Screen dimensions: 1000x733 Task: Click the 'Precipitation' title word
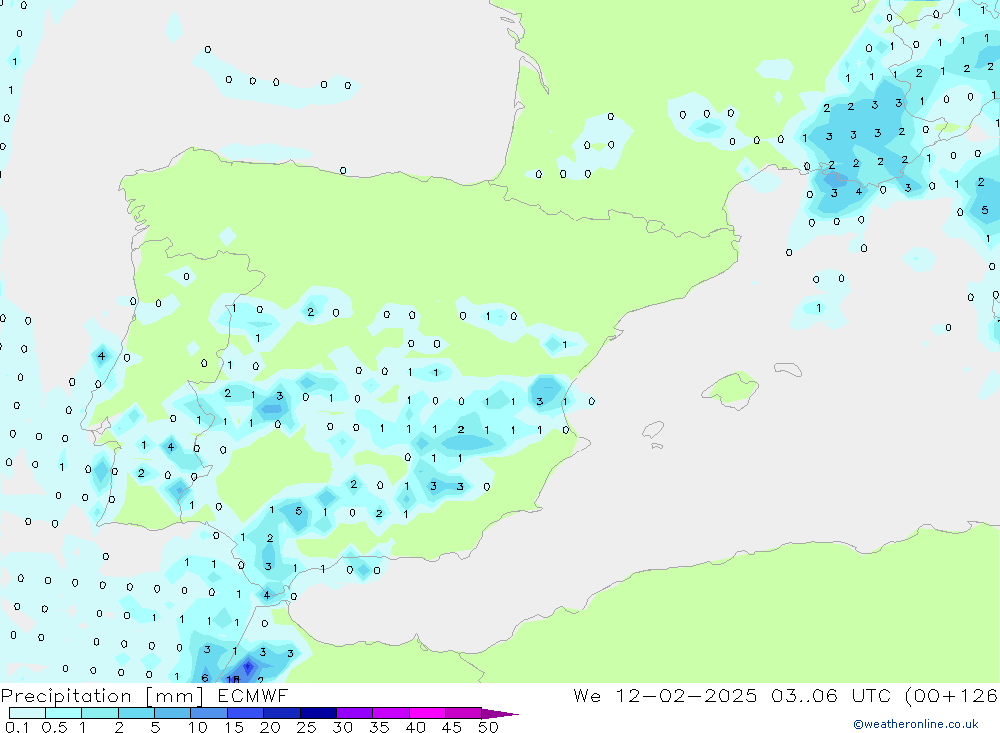tap(66, 696)
